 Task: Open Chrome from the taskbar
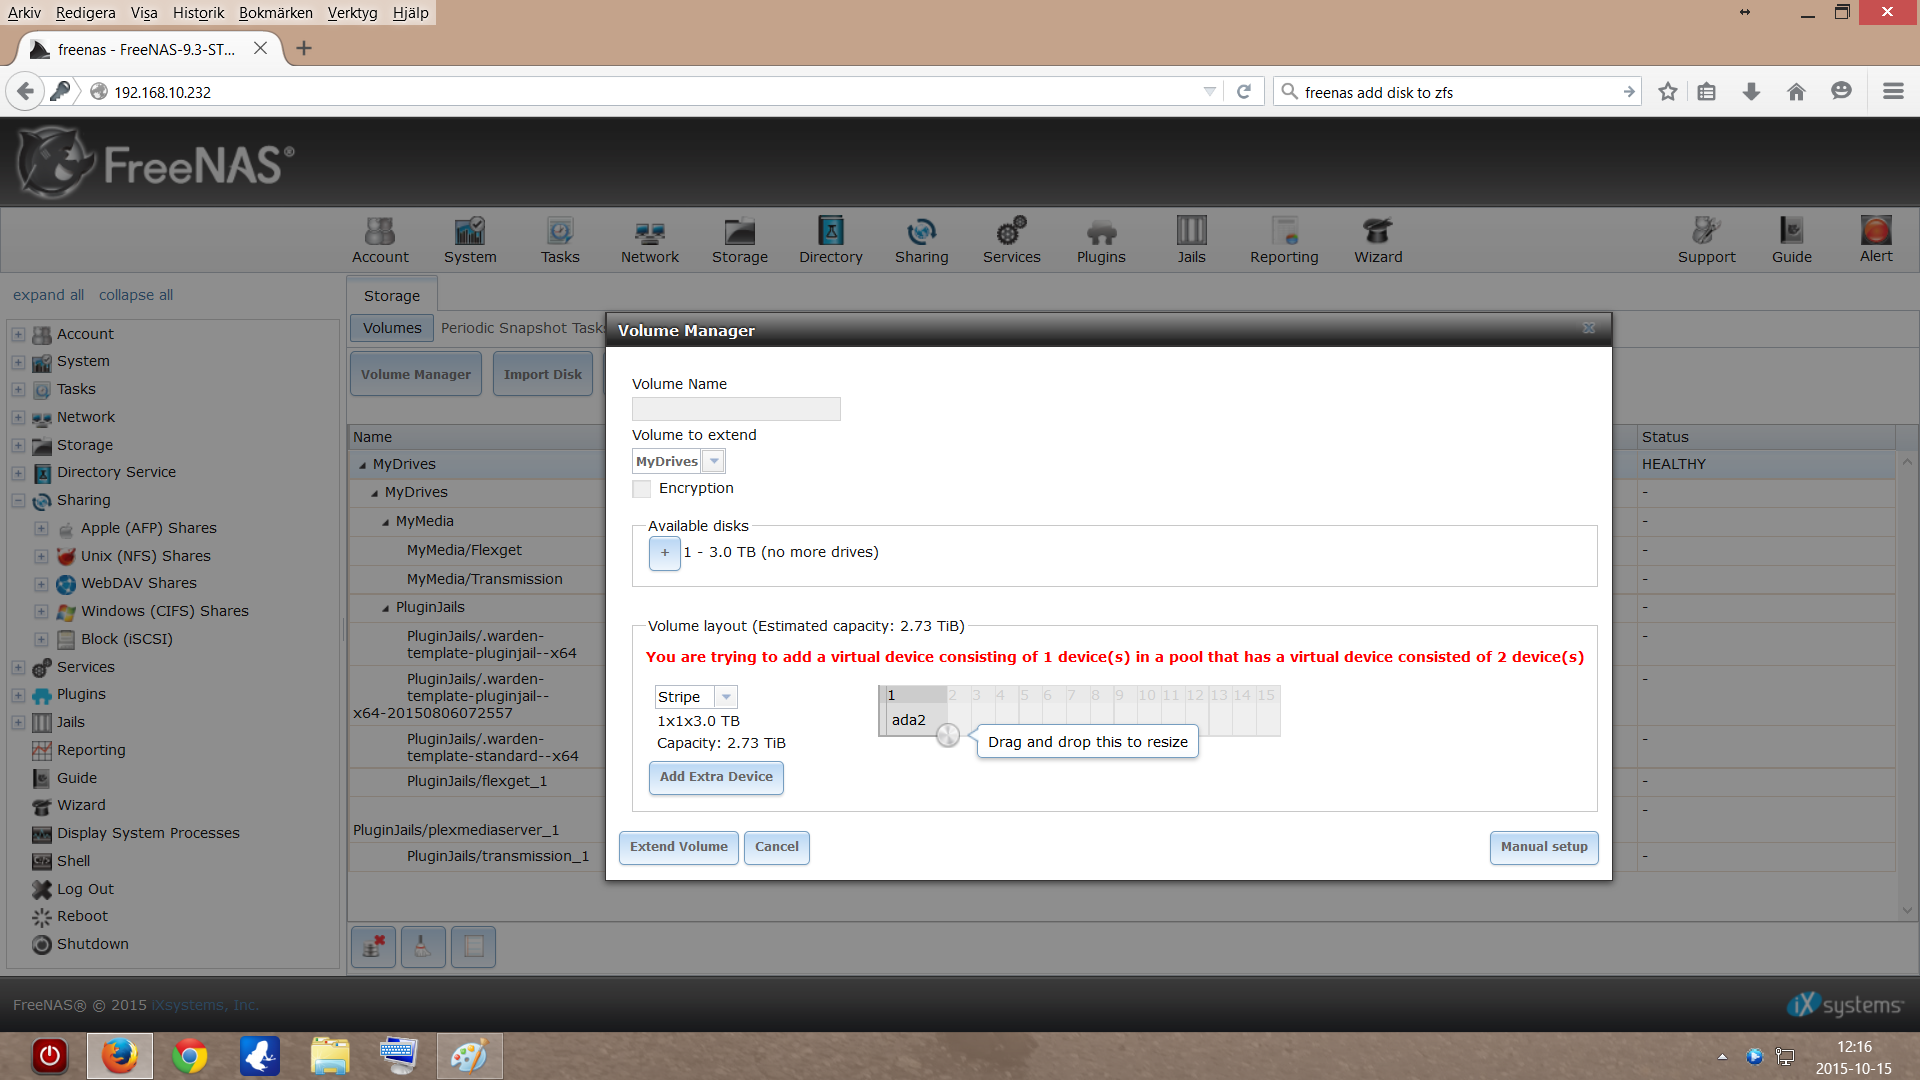tap(190, 1056)
